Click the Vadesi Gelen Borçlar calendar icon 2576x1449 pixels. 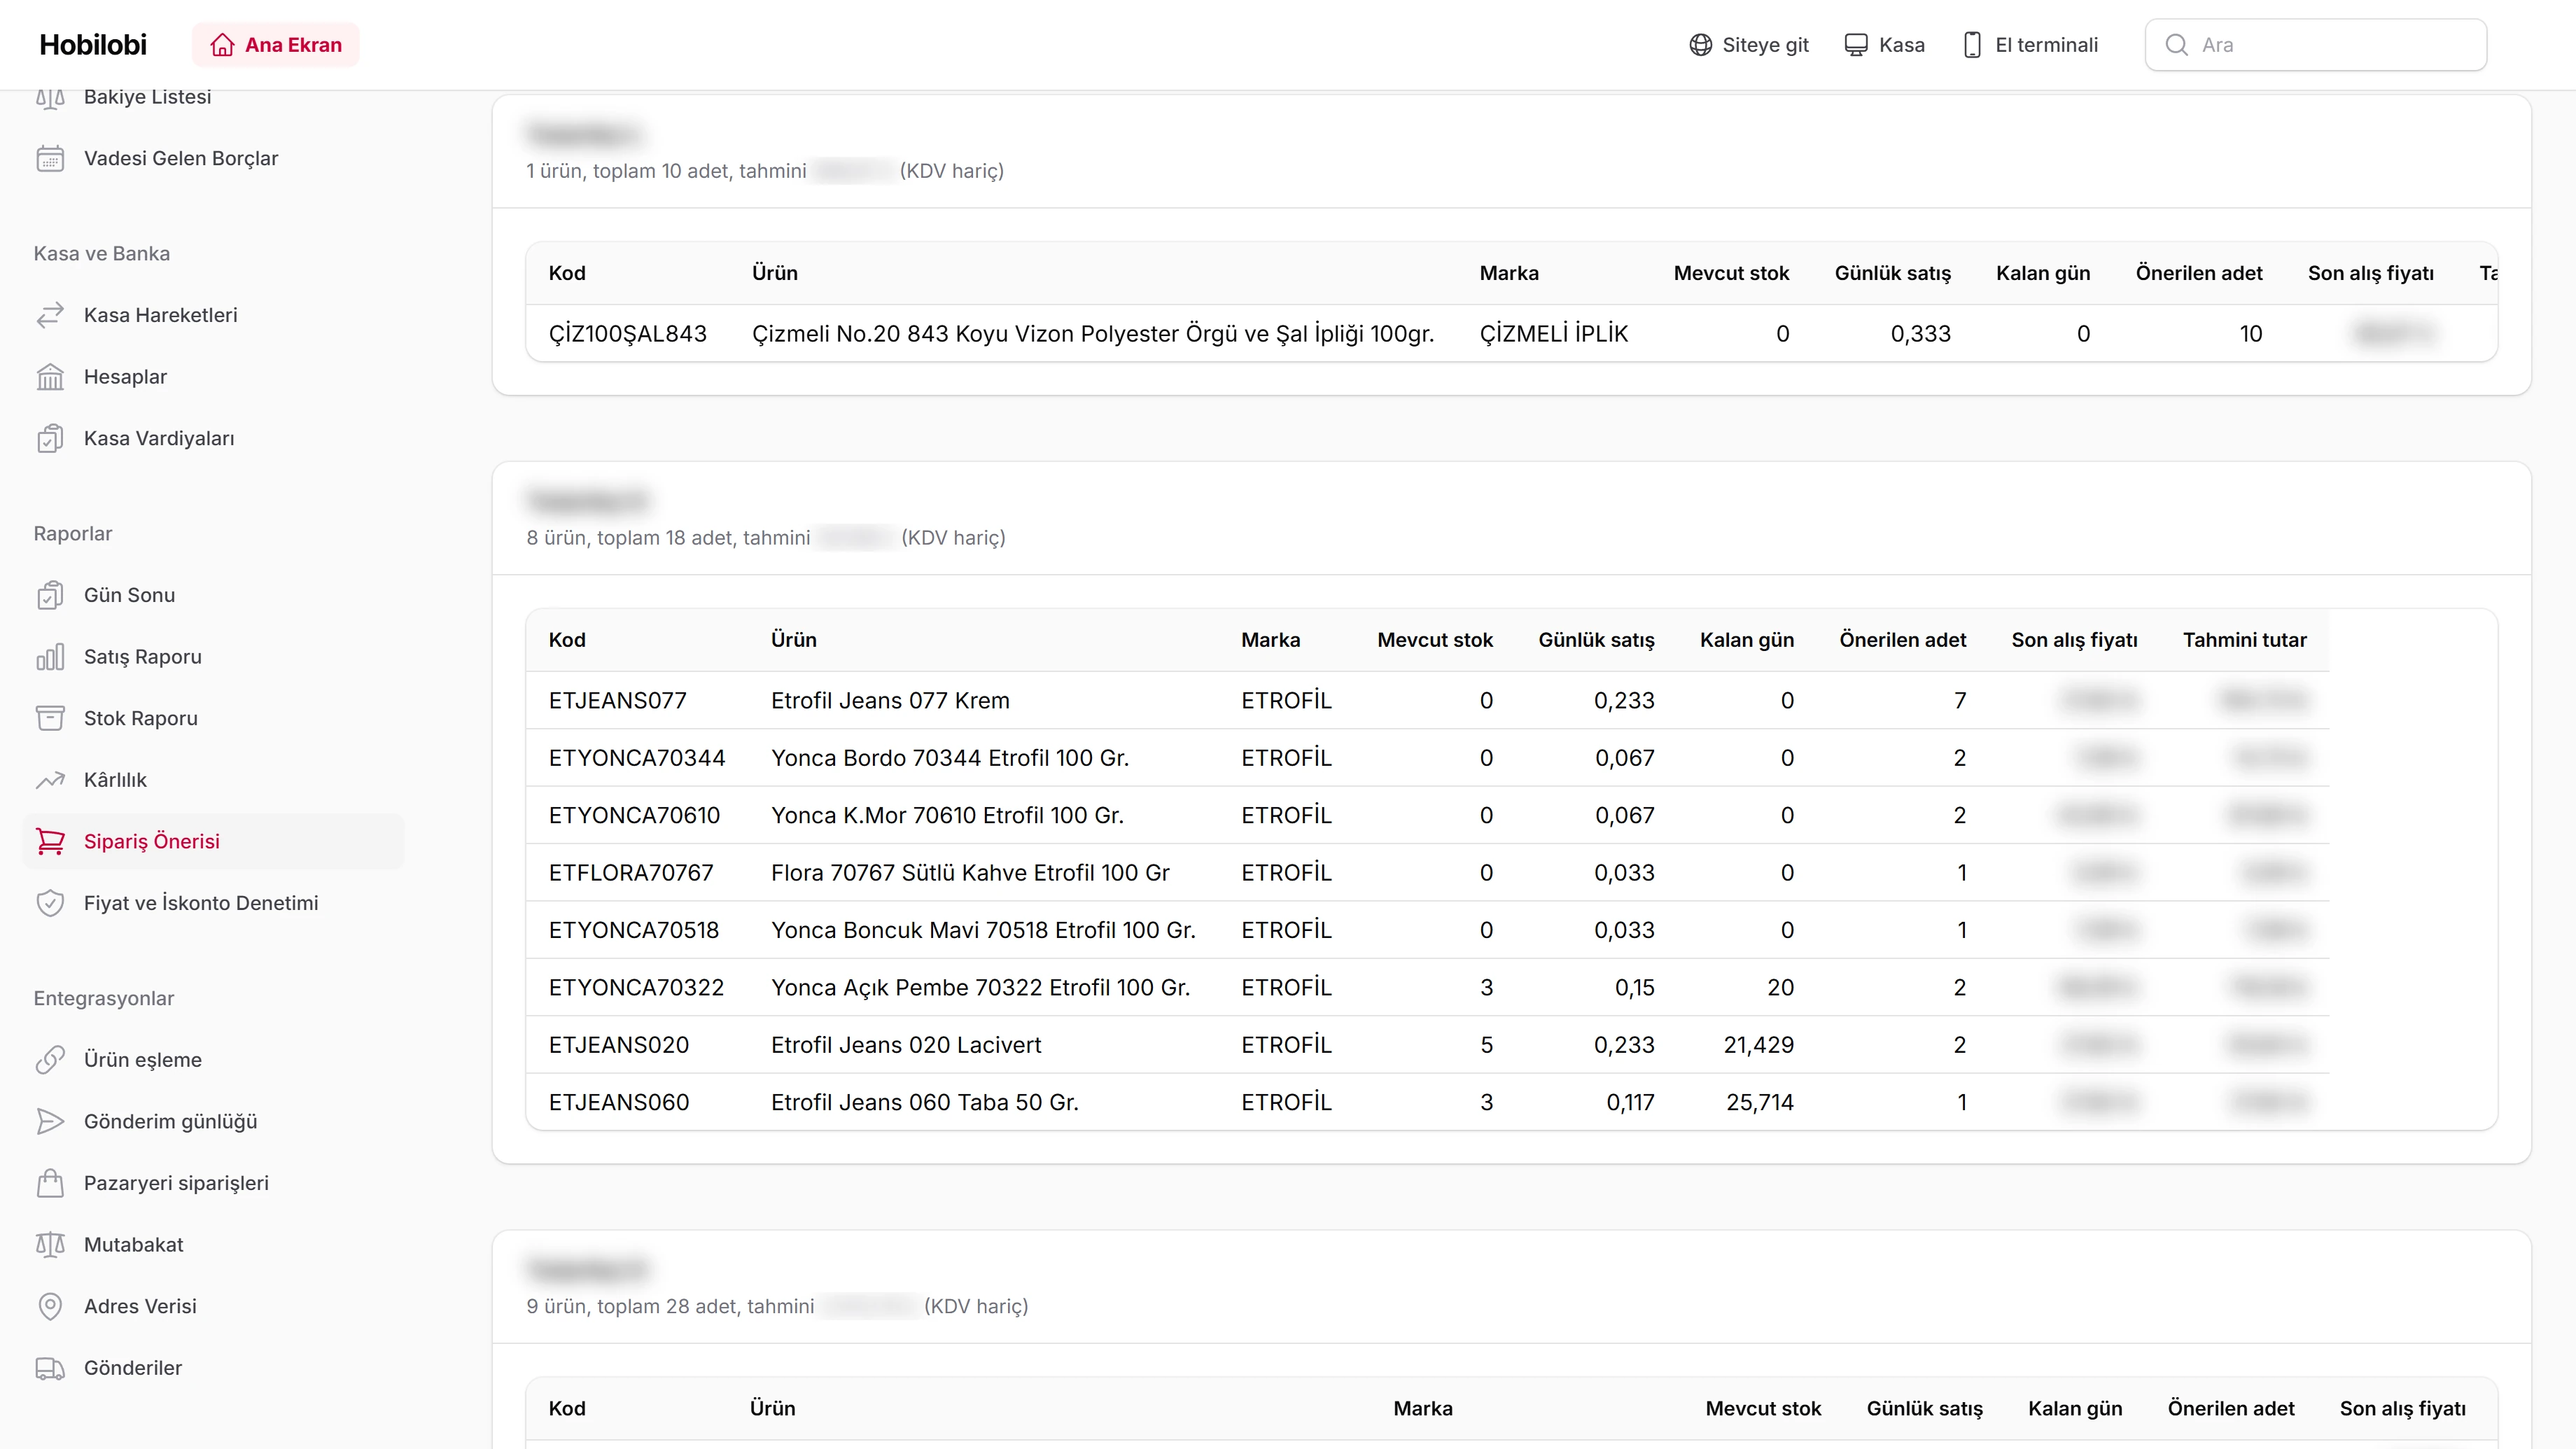click(x=50, y=159)
